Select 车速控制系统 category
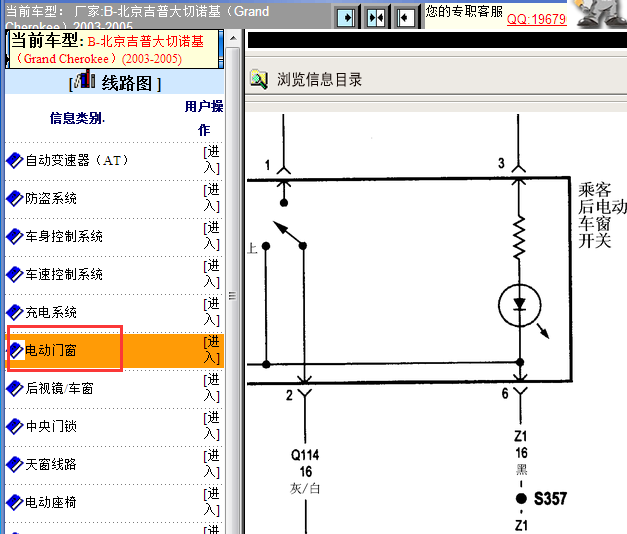 (64, 274)
